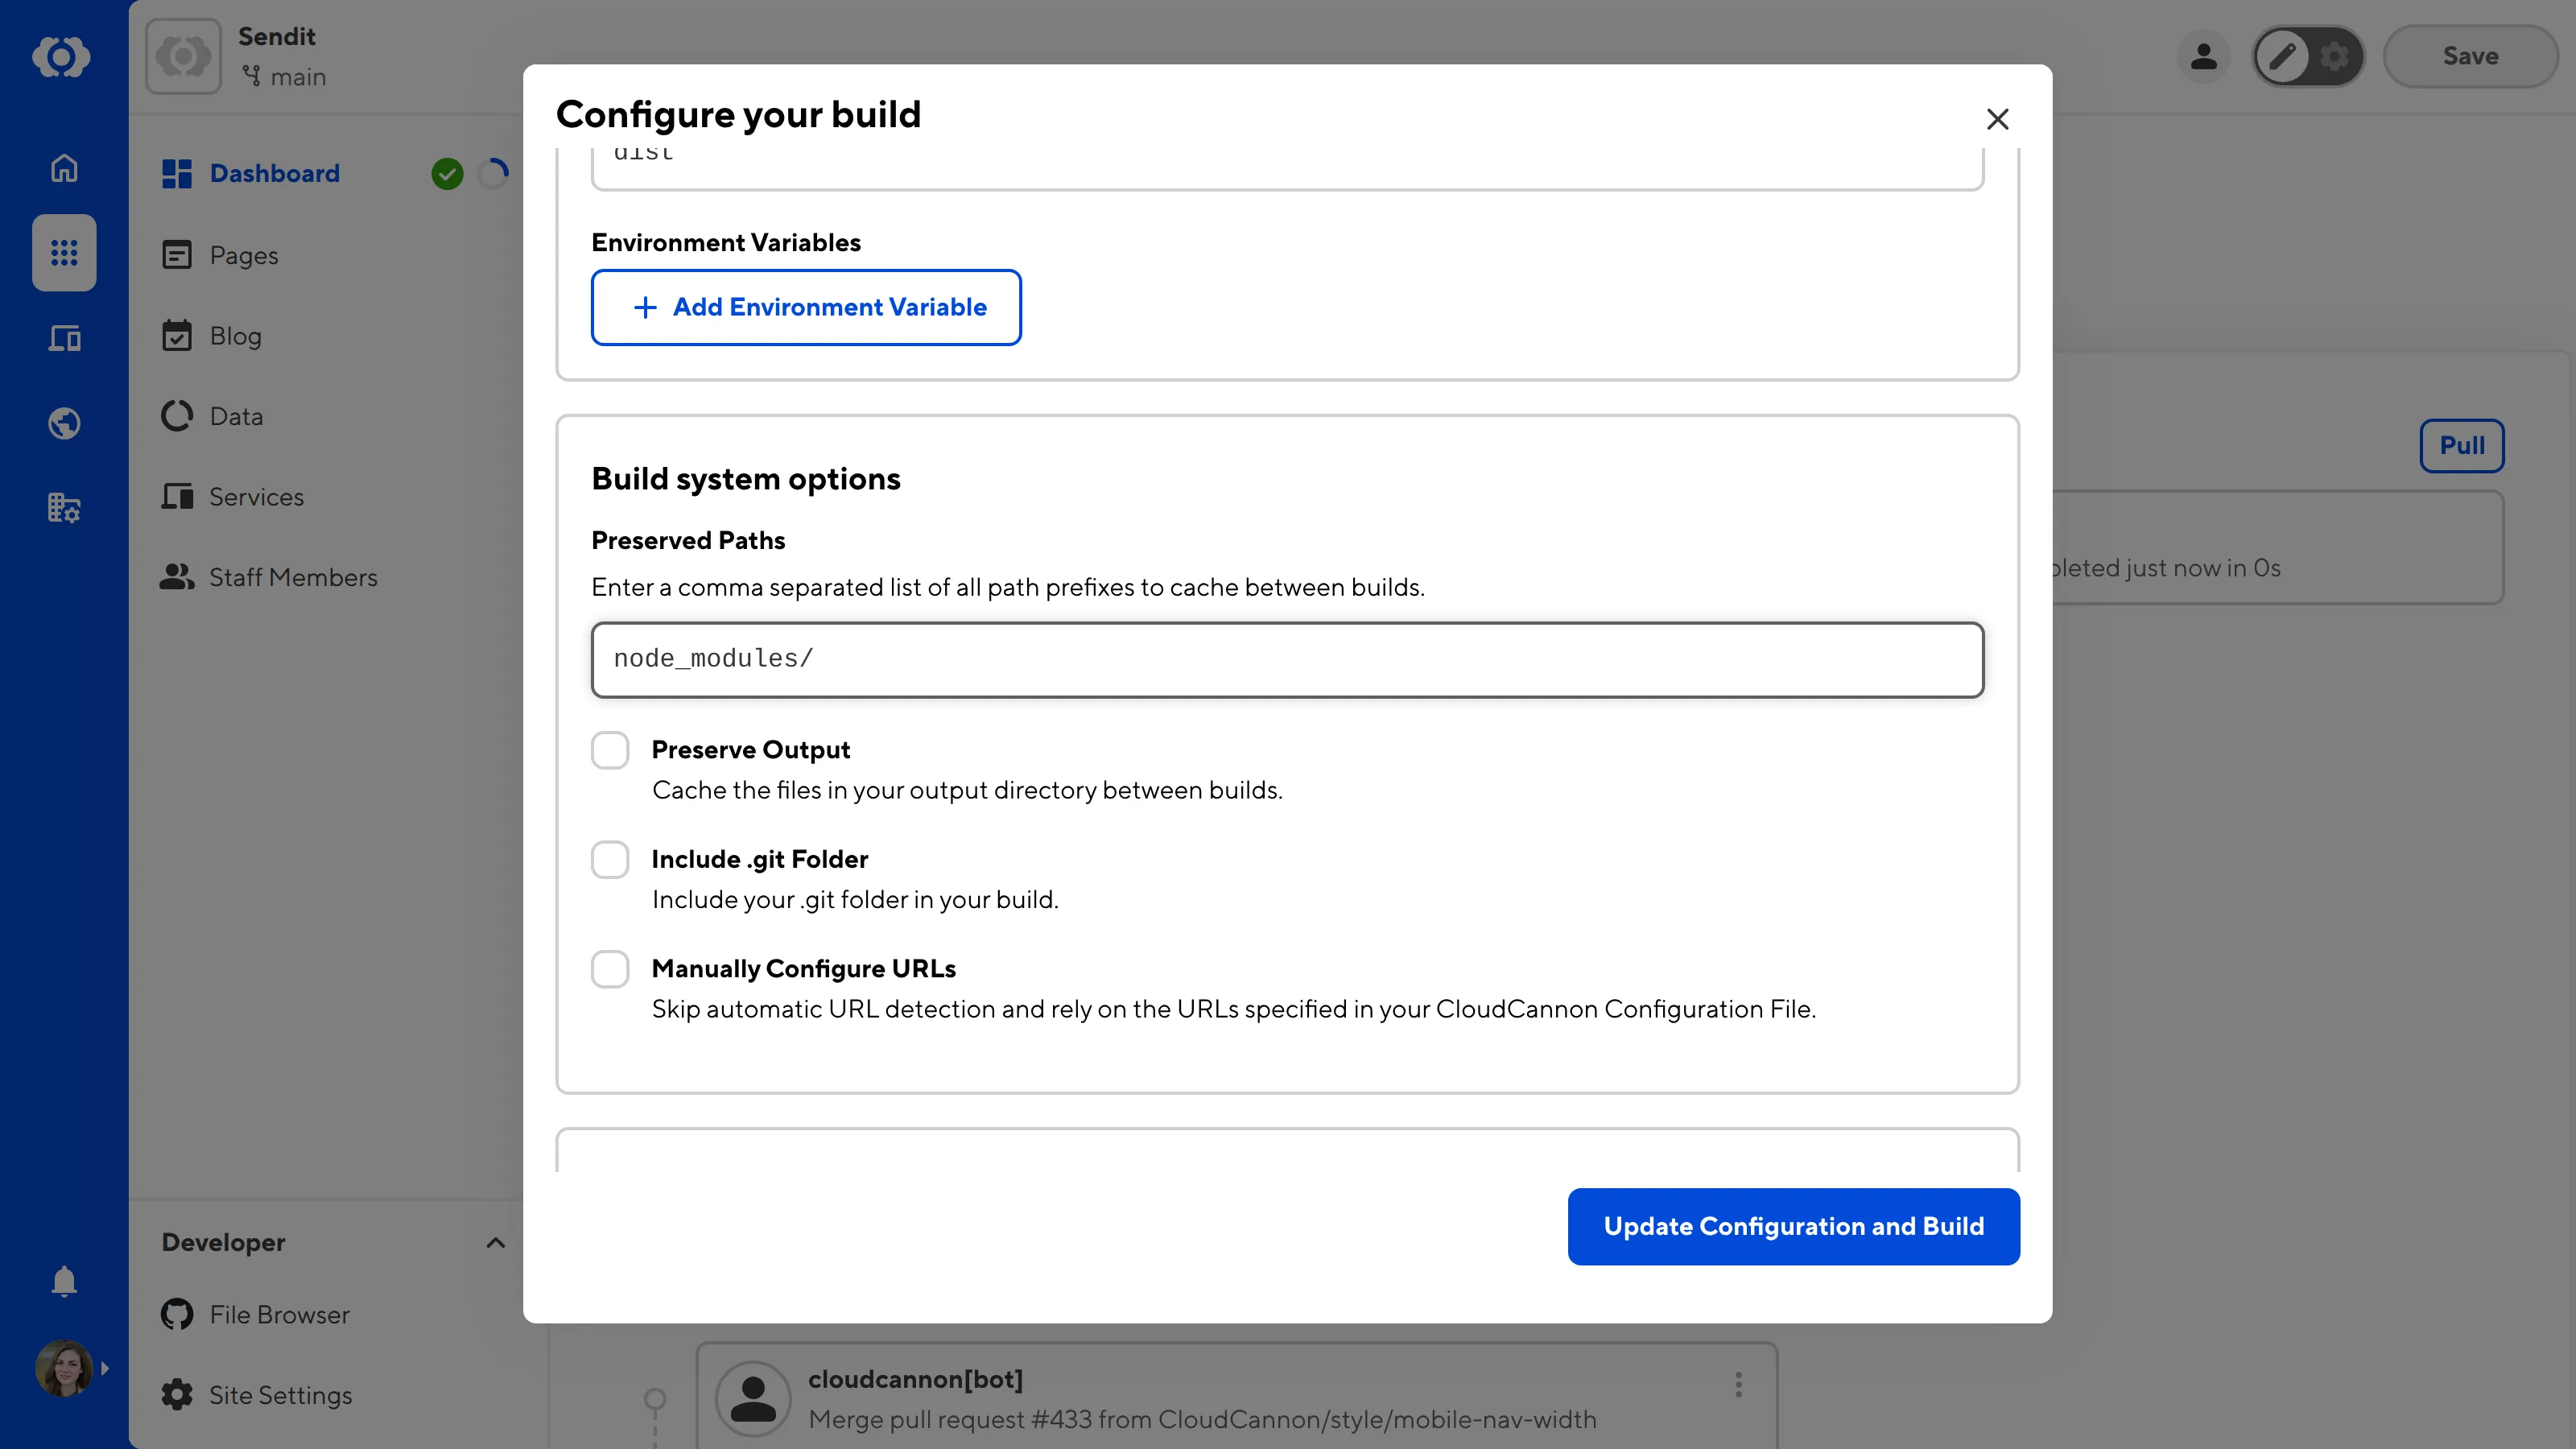Switch to the Pages section
Screen dimensions: 2576x1449
243,255
